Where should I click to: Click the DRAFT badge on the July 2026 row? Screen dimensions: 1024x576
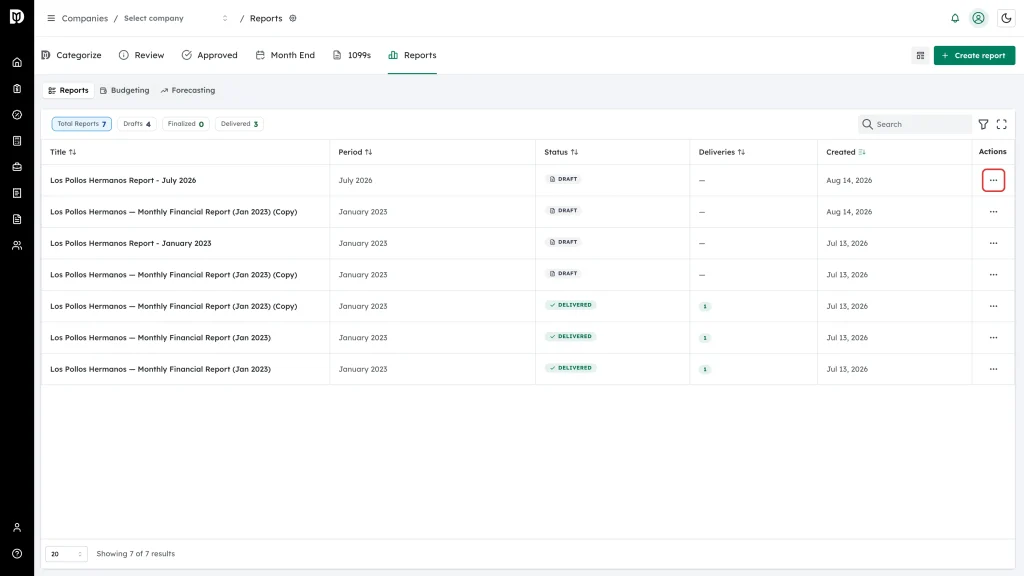click(x=563, y=179)
